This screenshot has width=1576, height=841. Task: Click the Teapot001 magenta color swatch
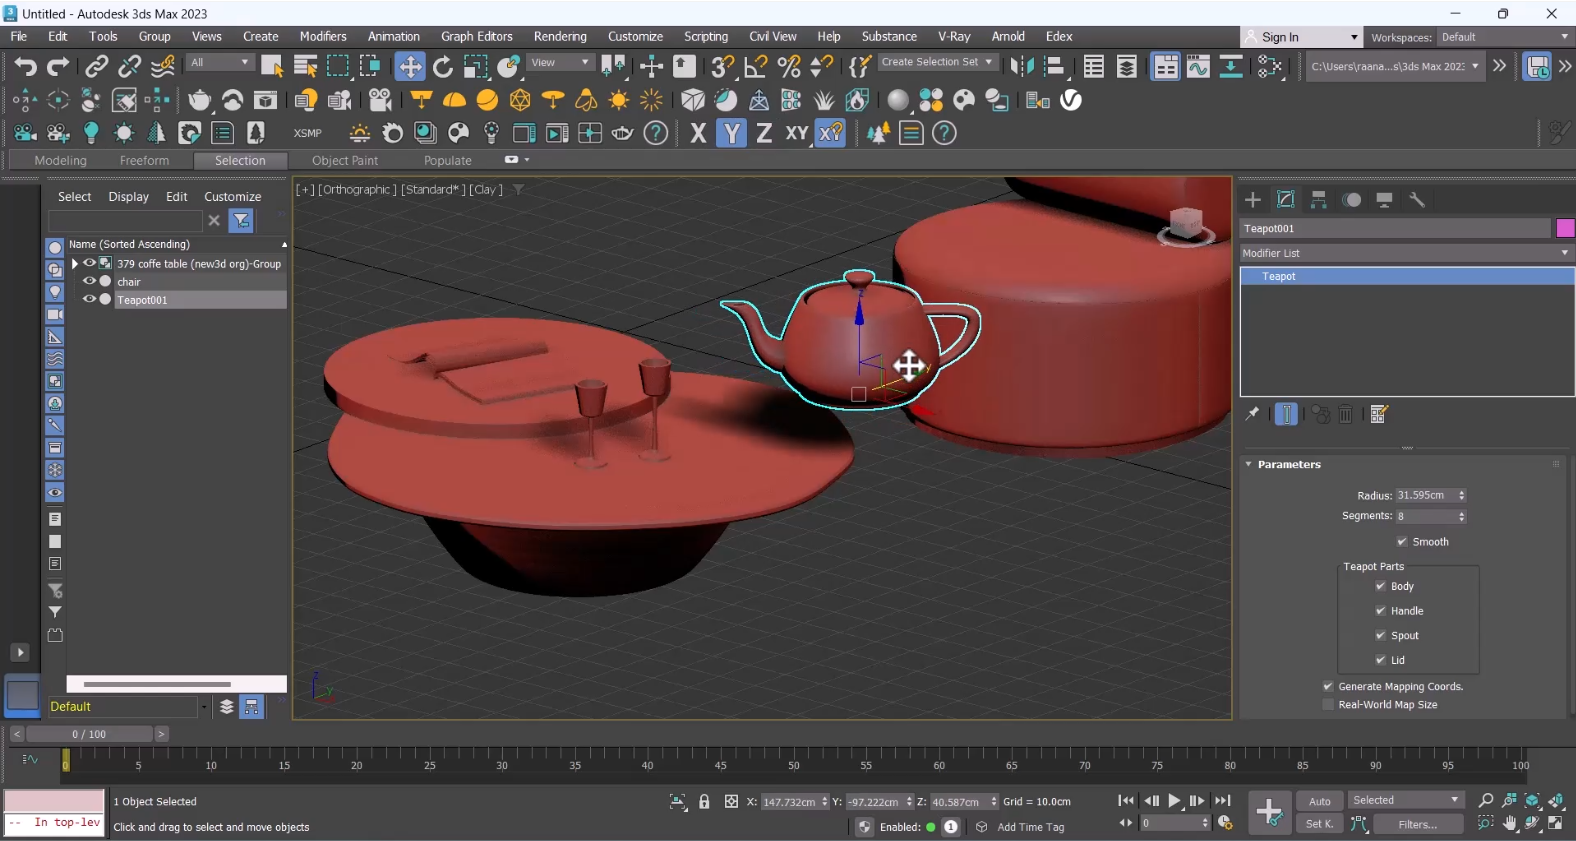(x=1565, y=229)
